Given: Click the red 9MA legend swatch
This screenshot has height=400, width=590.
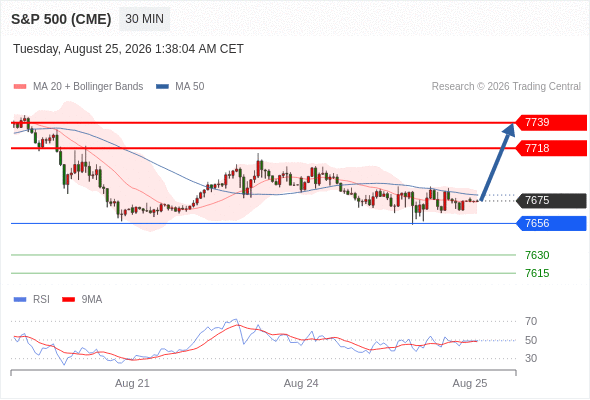Looking at the screenshot, I should (x=68, y=300).
